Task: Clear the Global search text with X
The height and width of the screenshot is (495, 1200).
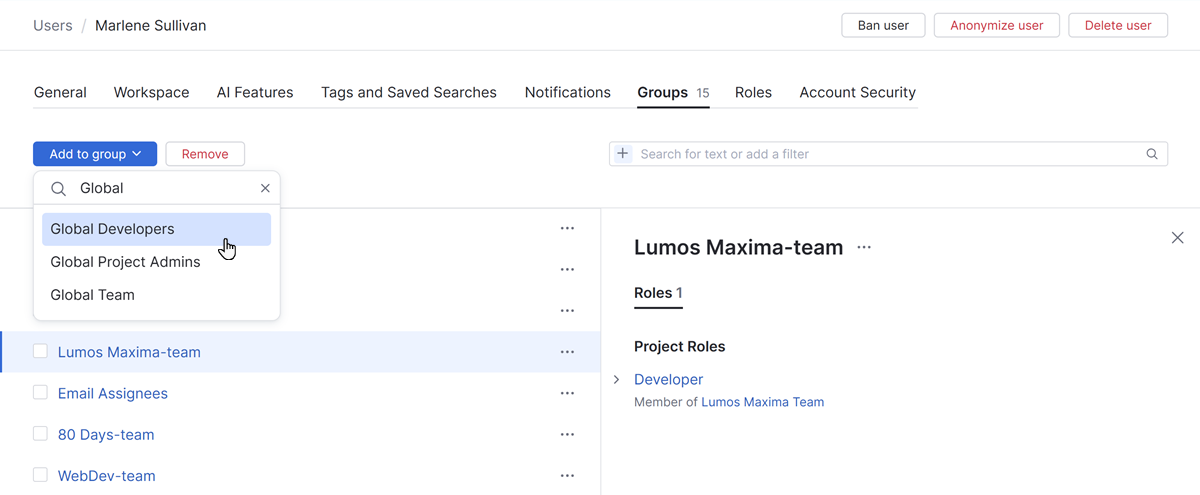Action: pos(265,188)
